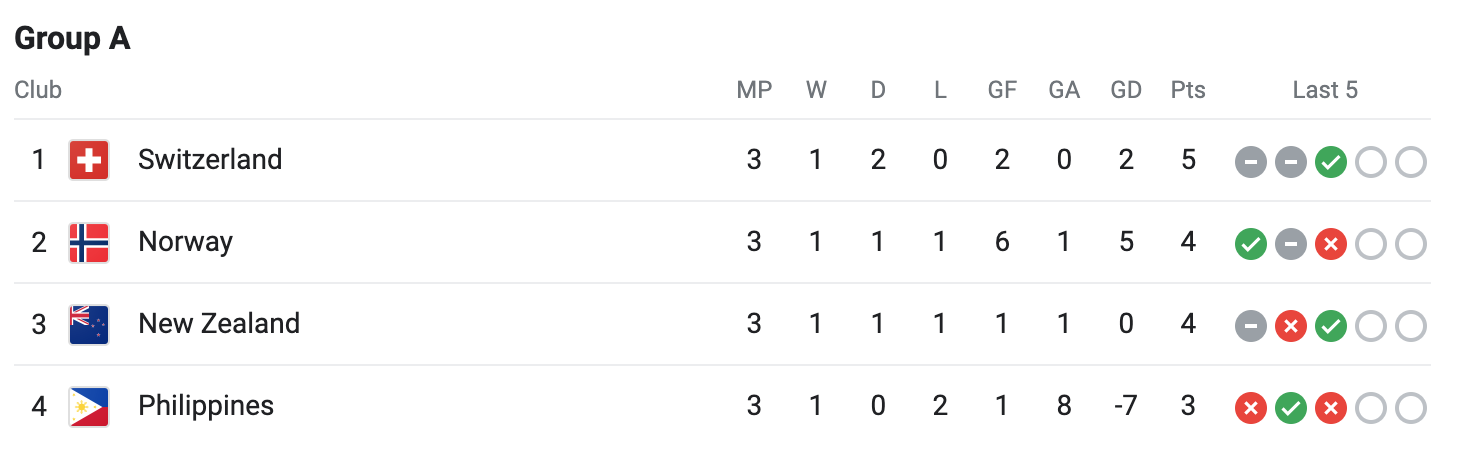
Task: Click the Last 5 column header
Action: point(1325,90)
